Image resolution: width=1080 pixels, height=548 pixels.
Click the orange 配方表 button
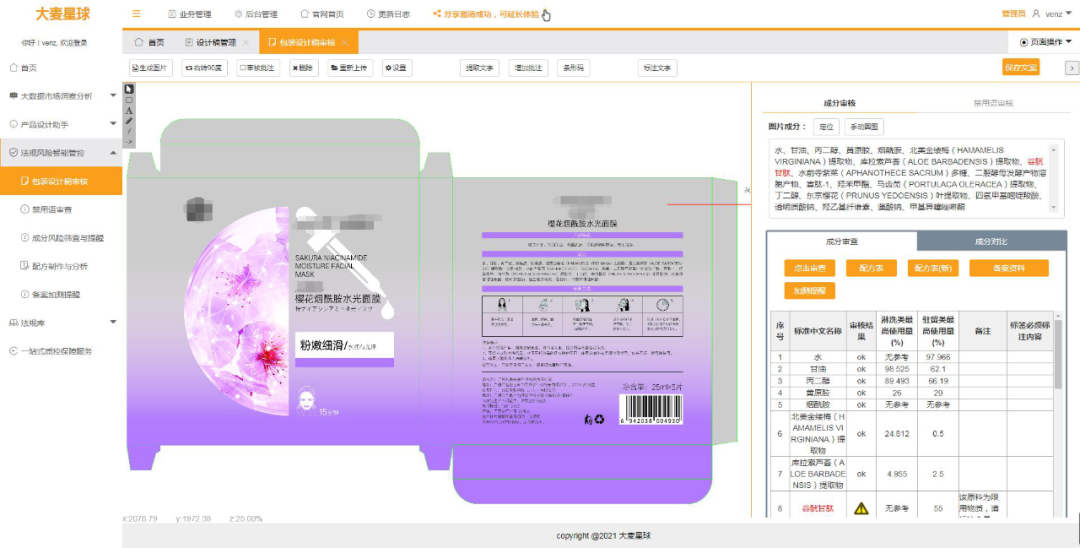871,268
